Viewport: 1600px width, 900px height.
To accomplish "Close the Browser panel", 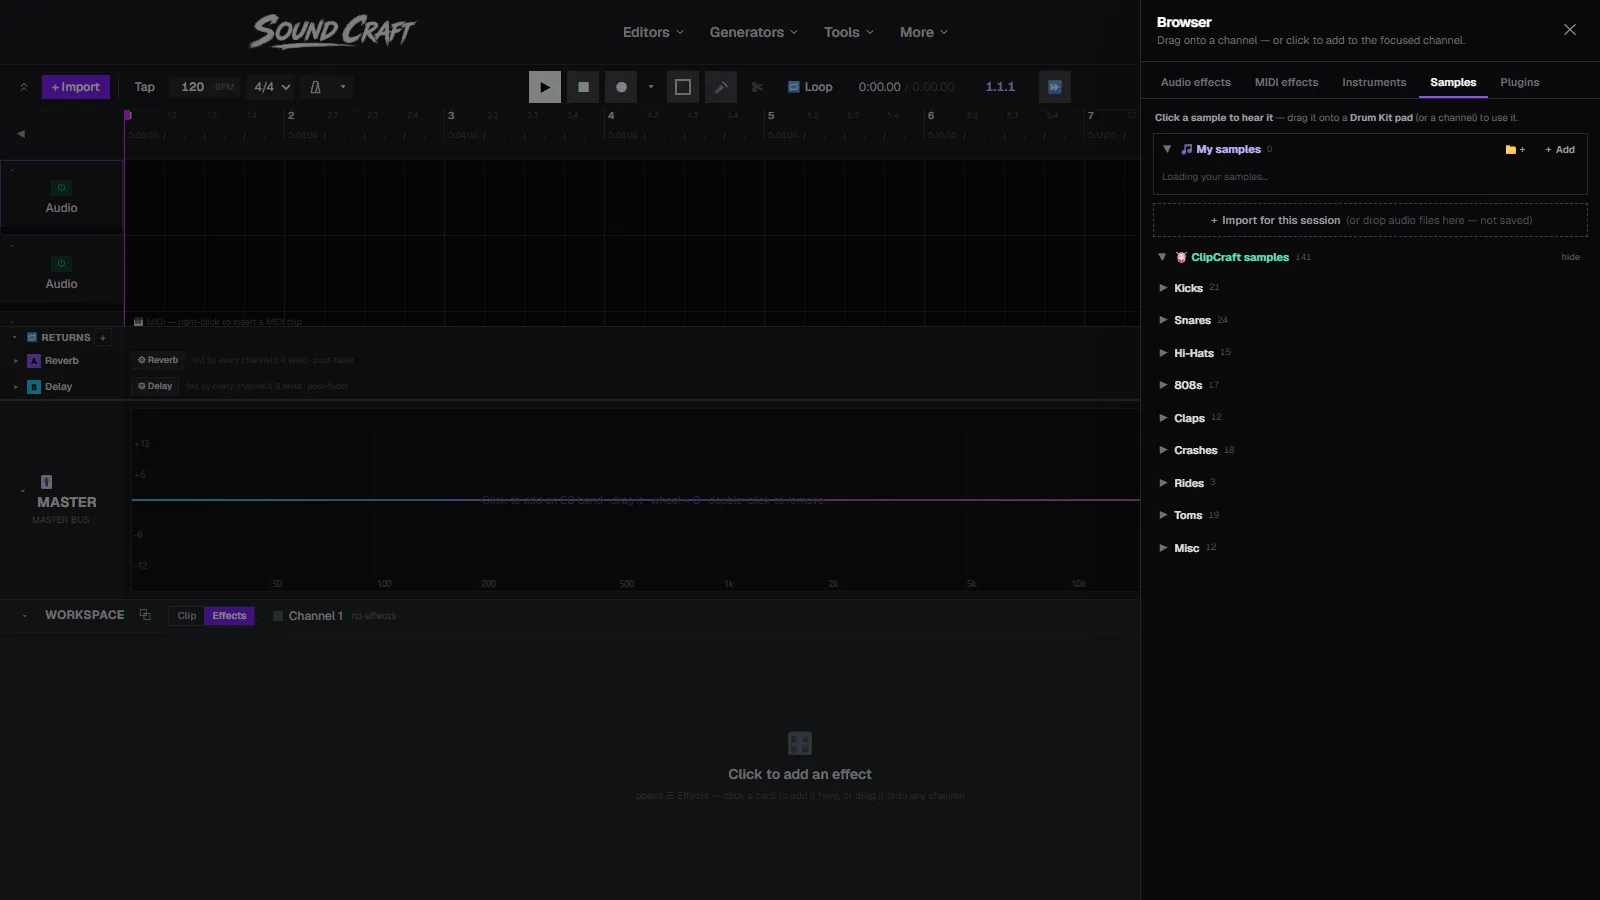I will point(1570,30).
